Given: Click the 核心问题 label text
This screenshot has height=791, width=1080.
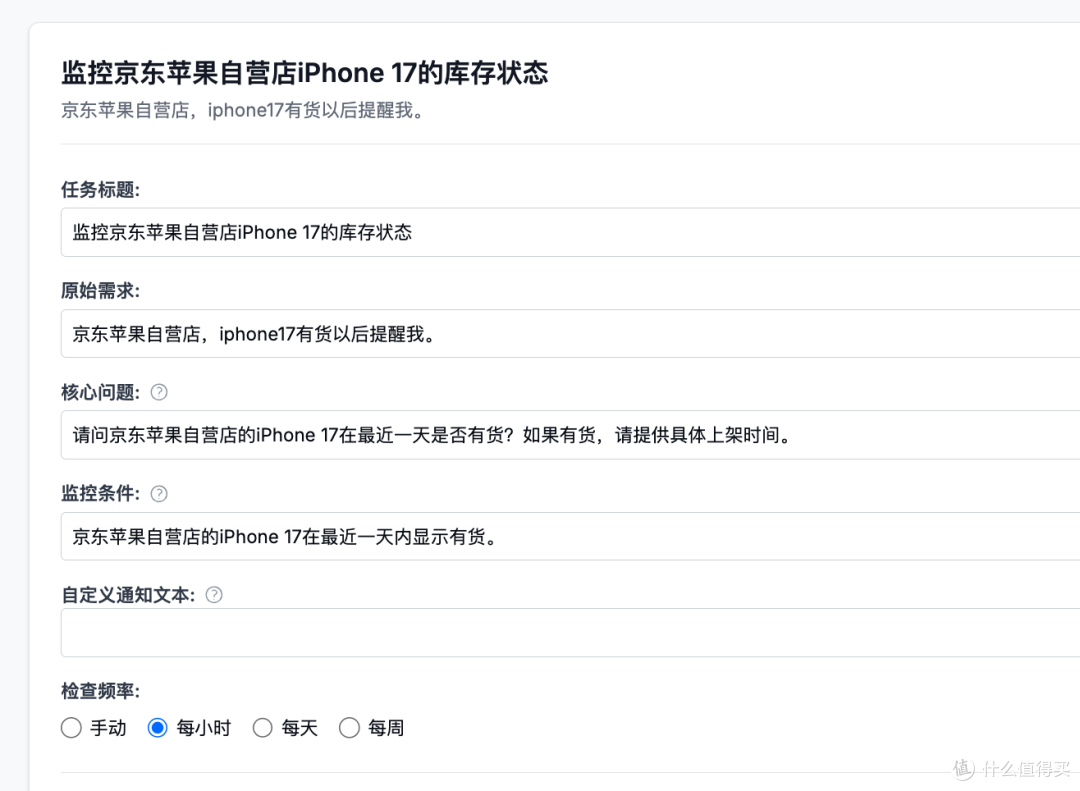Looking at the screenshot, I should pyautogui.click(x=100, y=392).
